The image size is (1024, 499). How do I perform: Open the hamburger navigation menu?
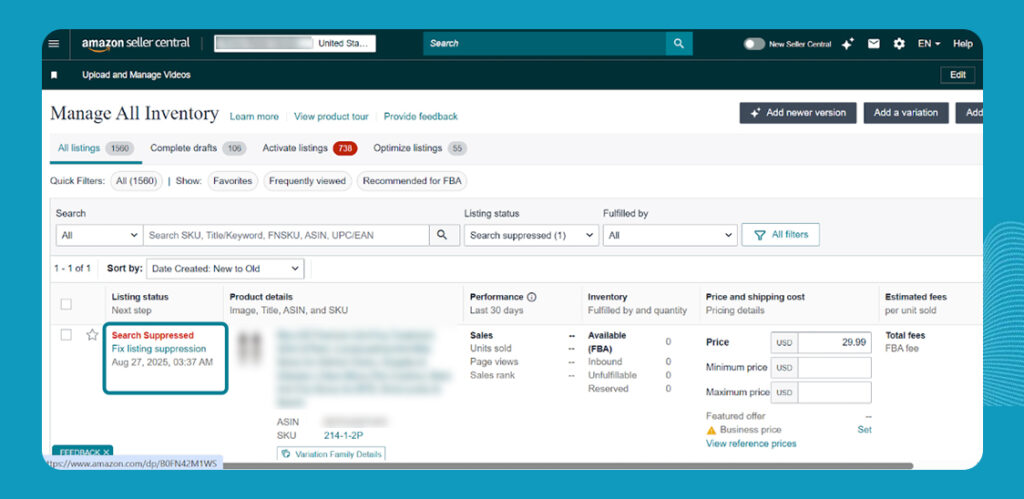tap(54, 44)
